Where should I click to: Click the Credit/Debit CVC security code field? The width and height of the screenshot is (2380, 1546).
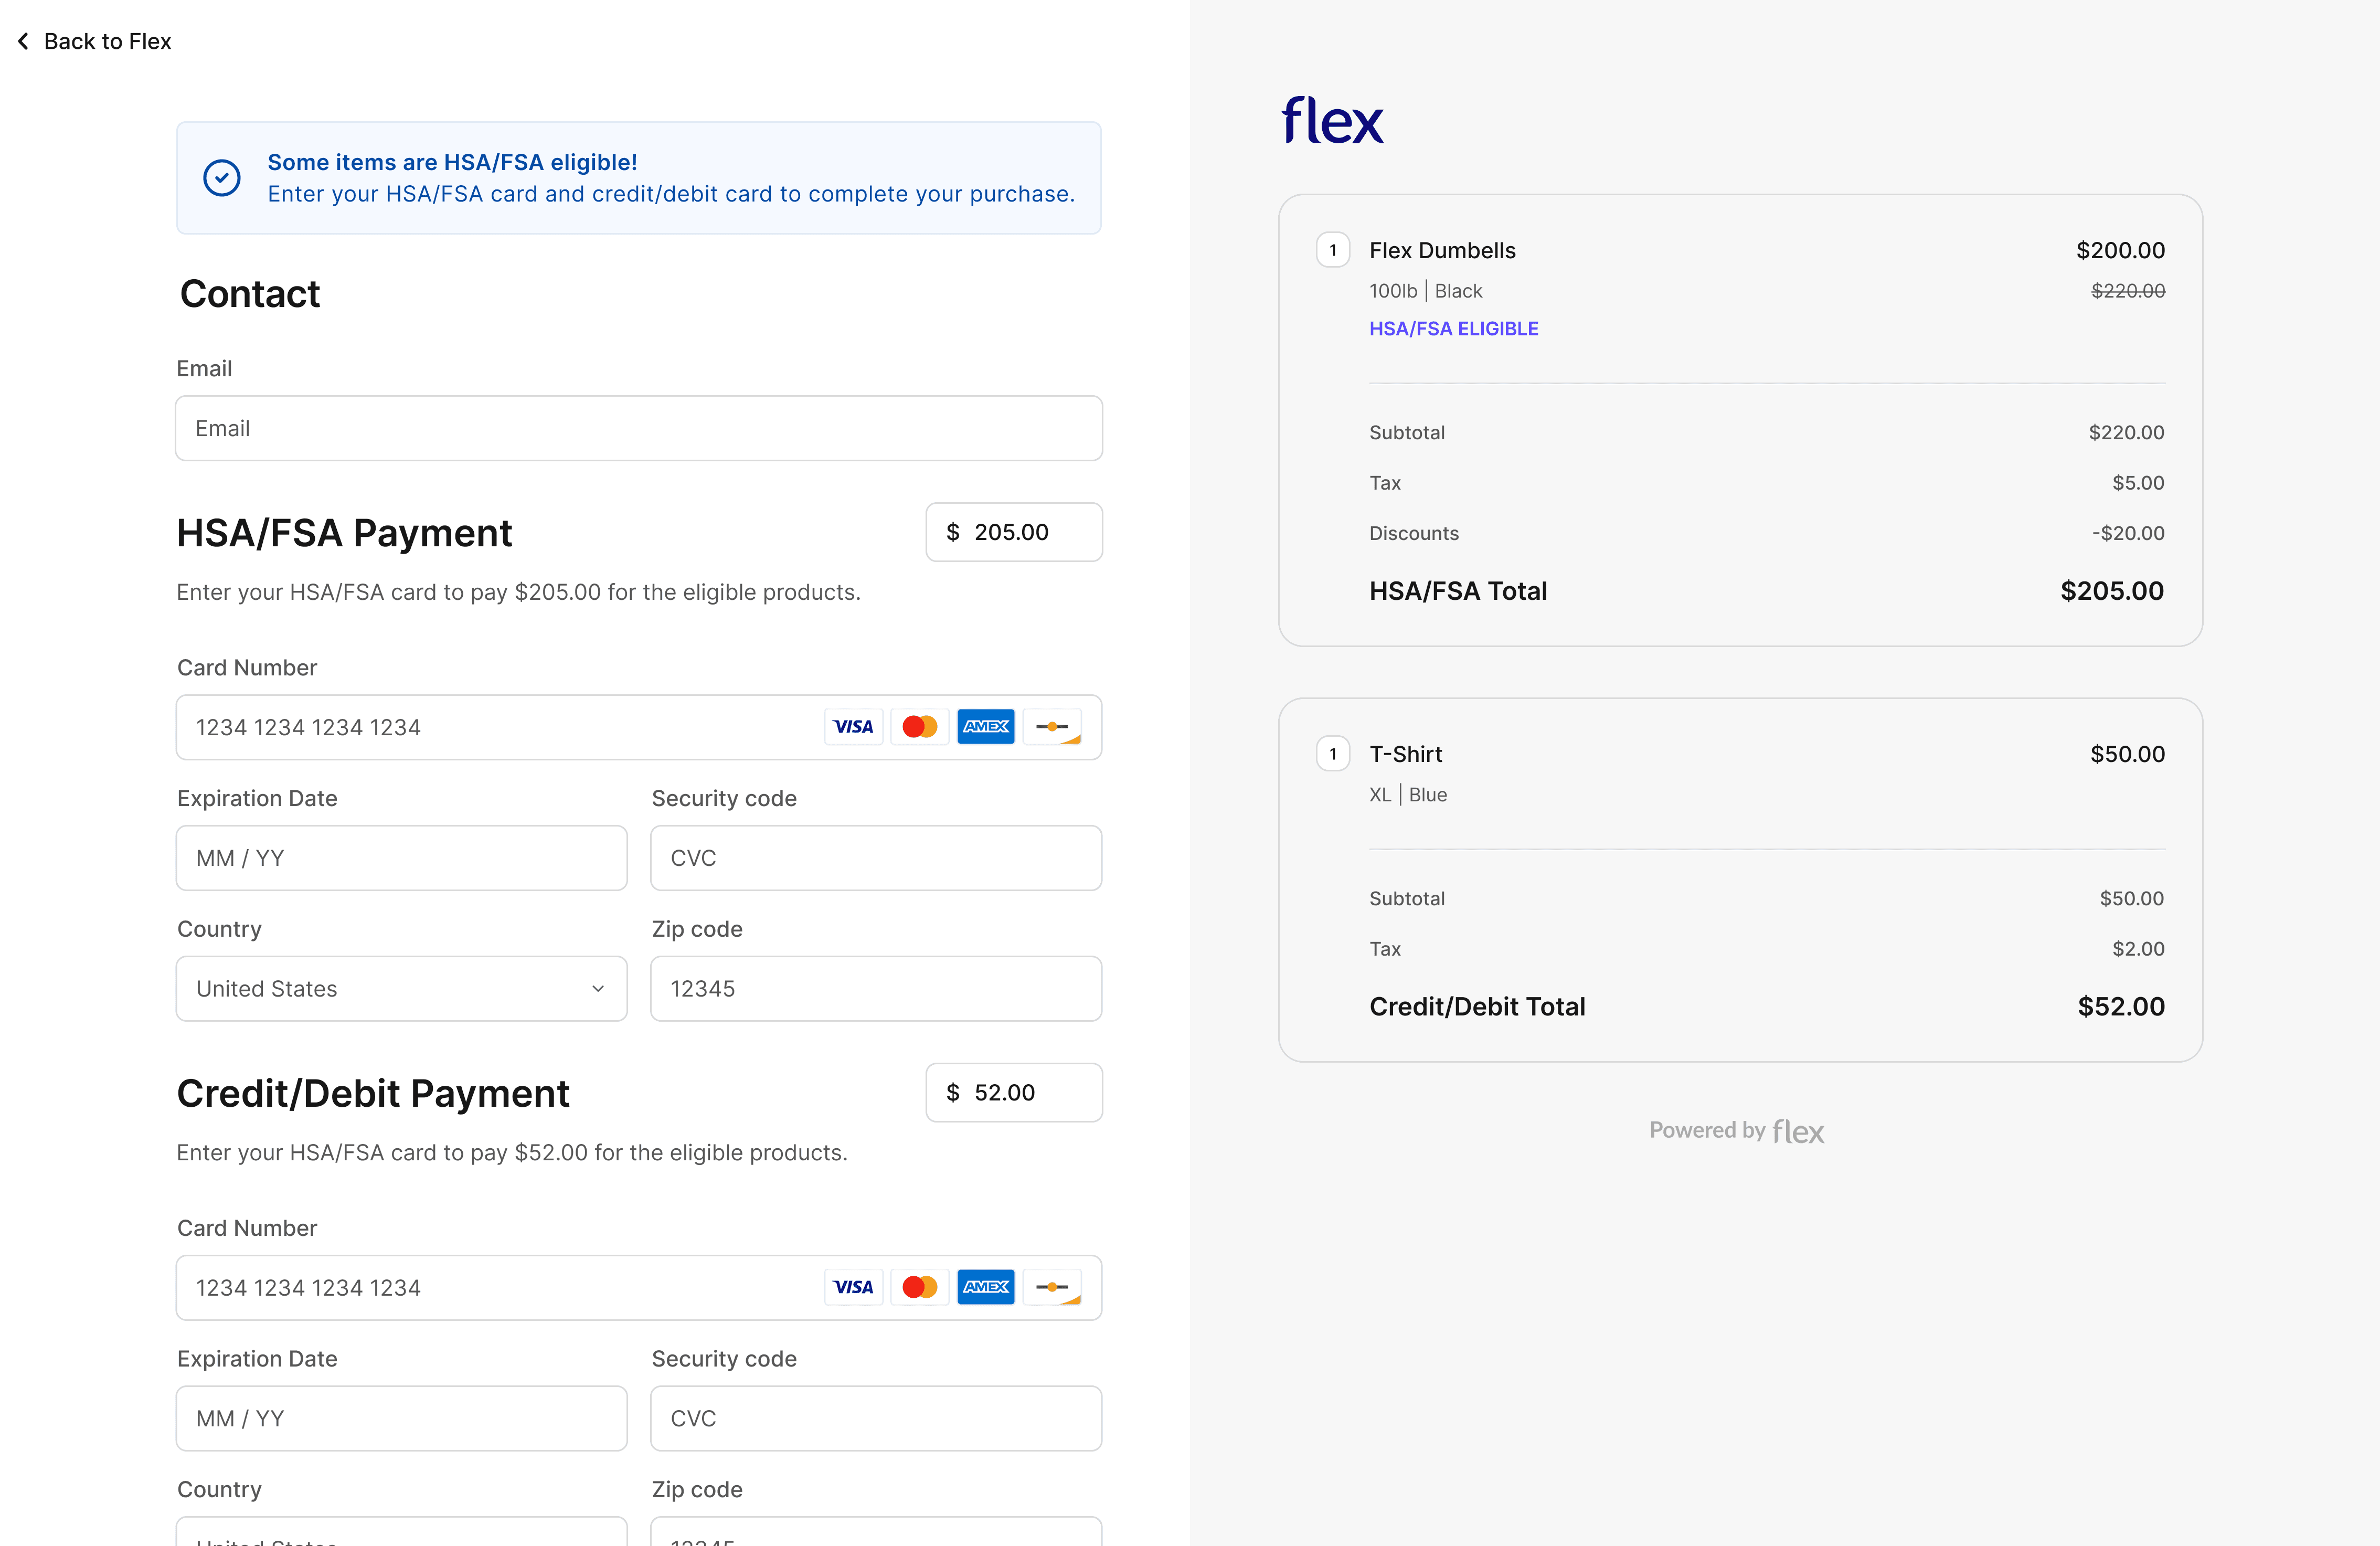[x=875, y=1418]
